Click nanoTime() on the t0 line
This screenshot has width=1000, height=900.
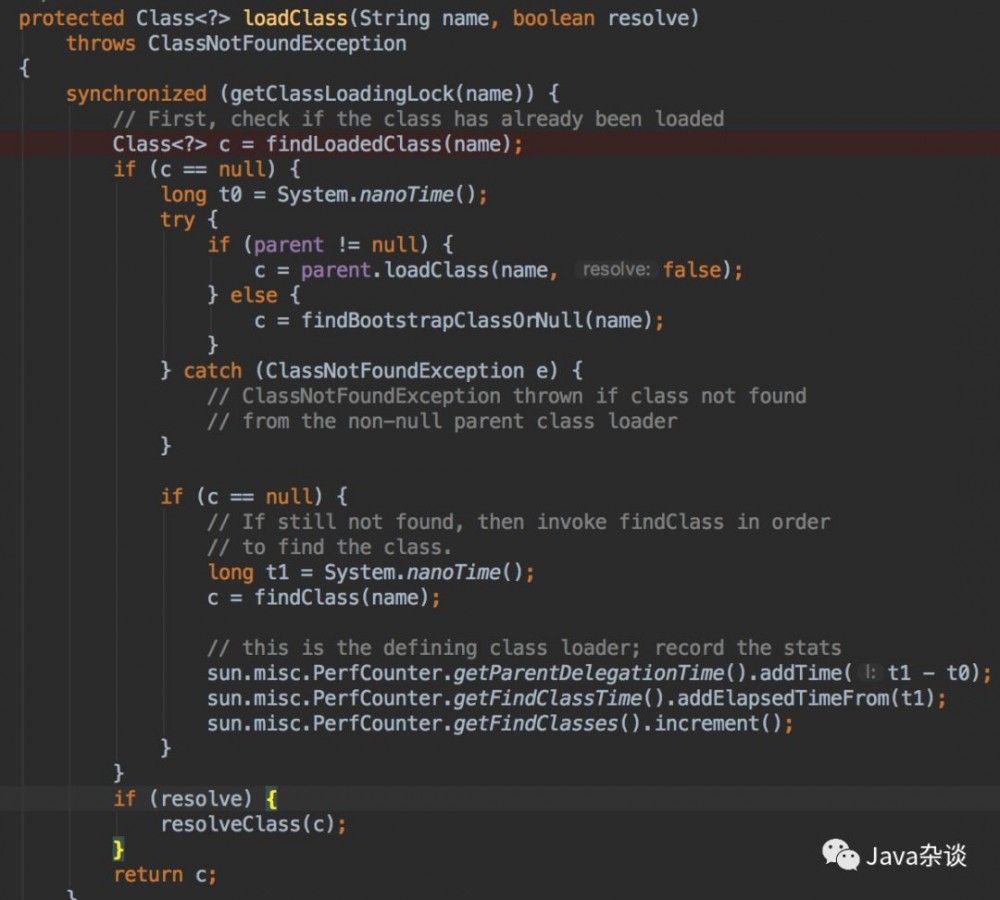[x=418, y=194]
